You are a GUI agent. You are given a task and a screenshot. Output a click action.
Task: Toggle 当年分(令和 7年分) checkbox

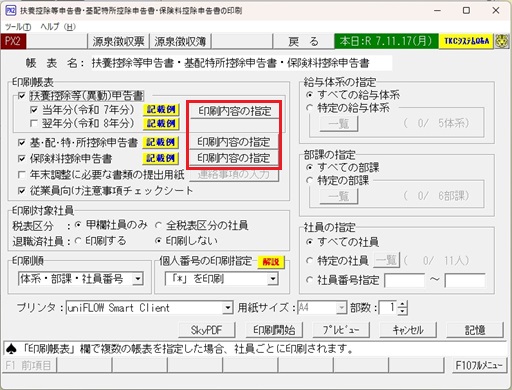coord(34,110)
